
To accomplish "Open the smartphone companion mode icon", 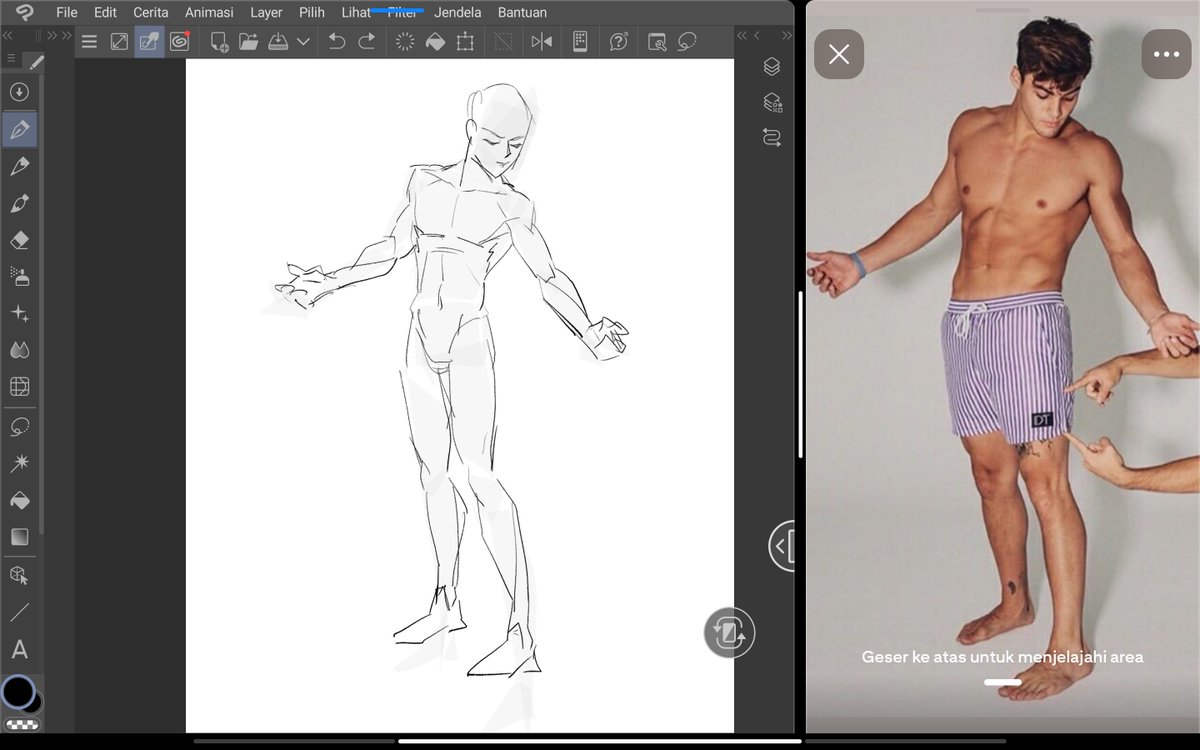I will 580,42.
